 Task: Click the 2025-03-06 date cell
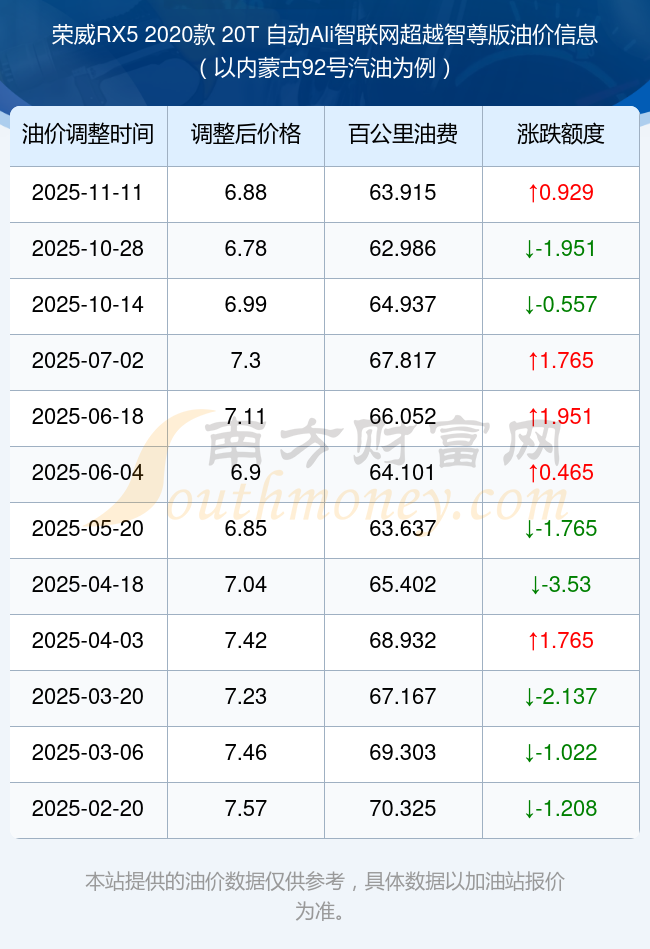click(88, 752)
